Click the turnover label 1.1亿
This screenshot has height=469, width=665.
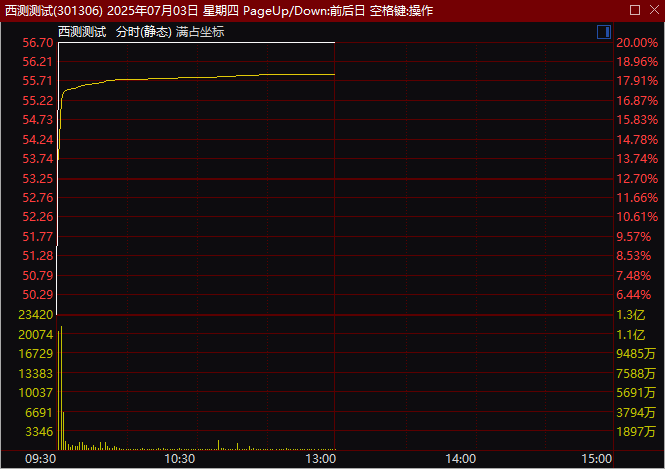631,335
